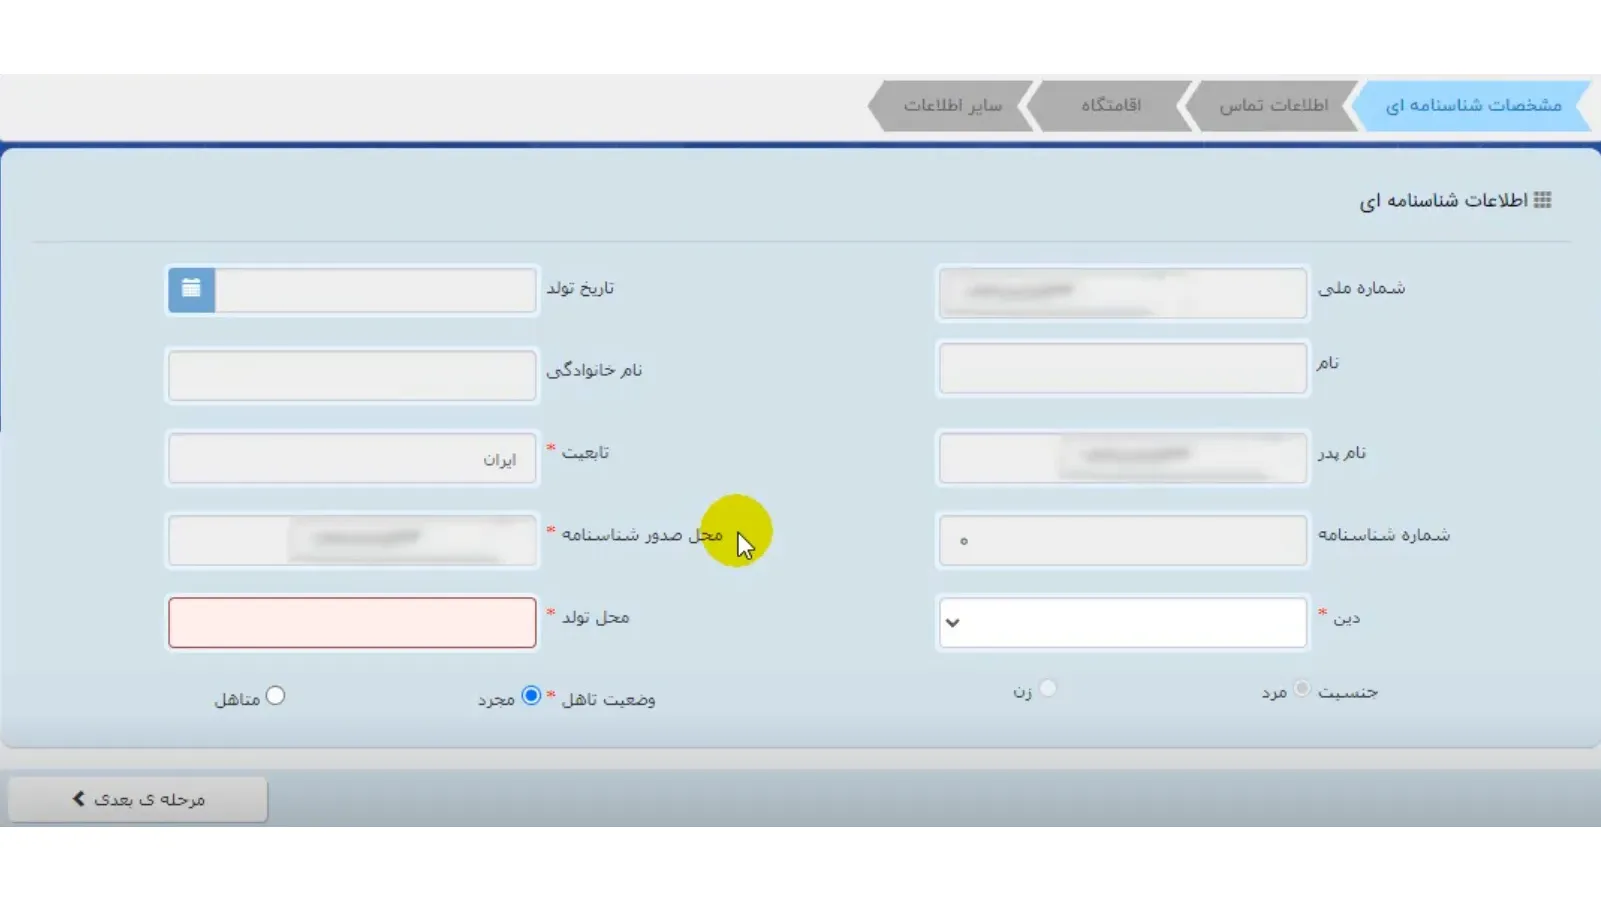The width and height of the screenshot is (1601, 901).
Task: Open the birth date calendar picker icon
Action: pyautogui.click(x=191, y=290)
